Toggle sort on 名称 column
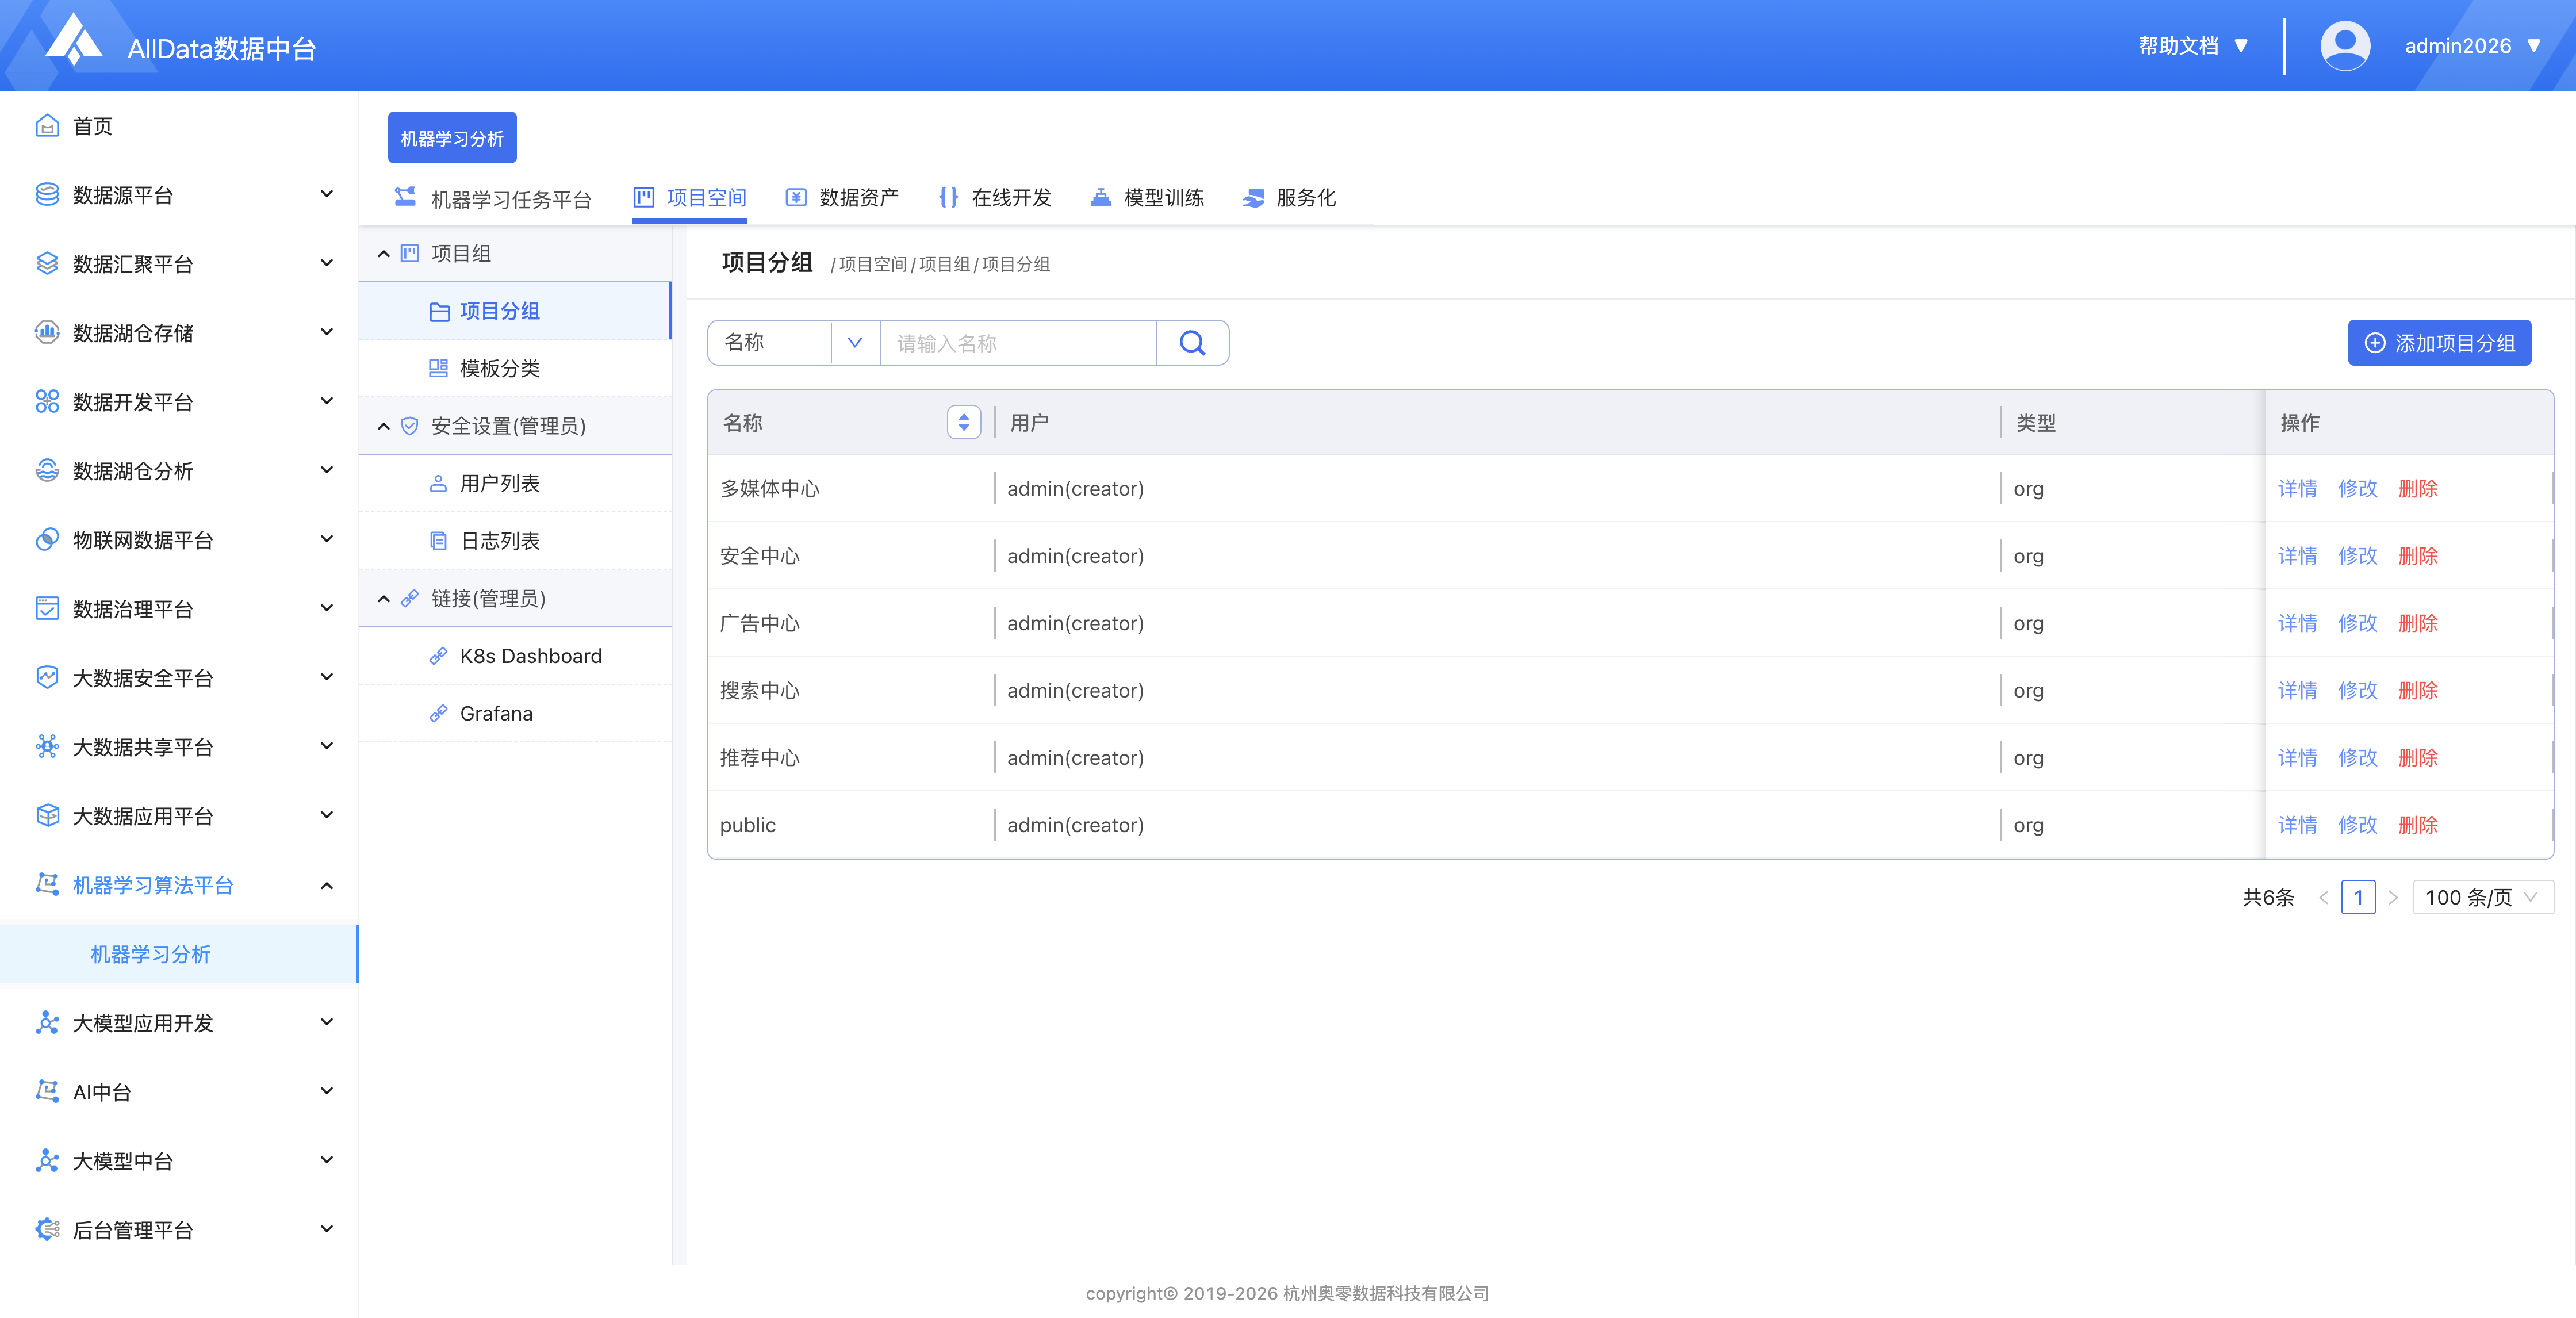 click(x=964, y=423)
